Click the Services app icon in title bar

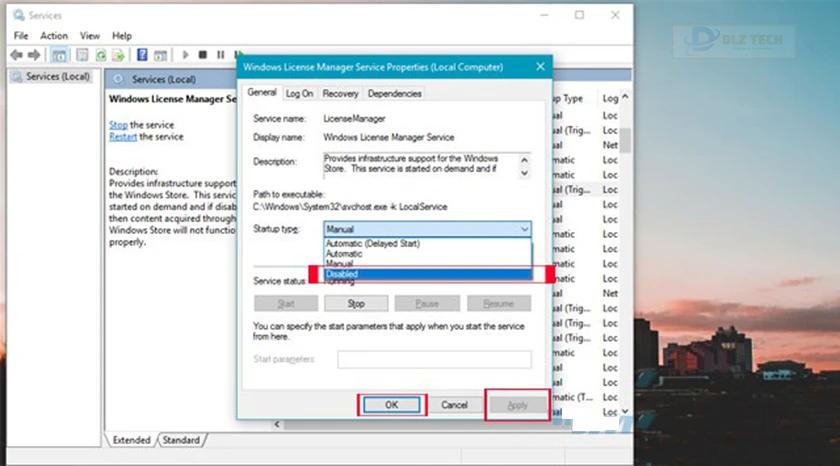(x=19, y=15)
